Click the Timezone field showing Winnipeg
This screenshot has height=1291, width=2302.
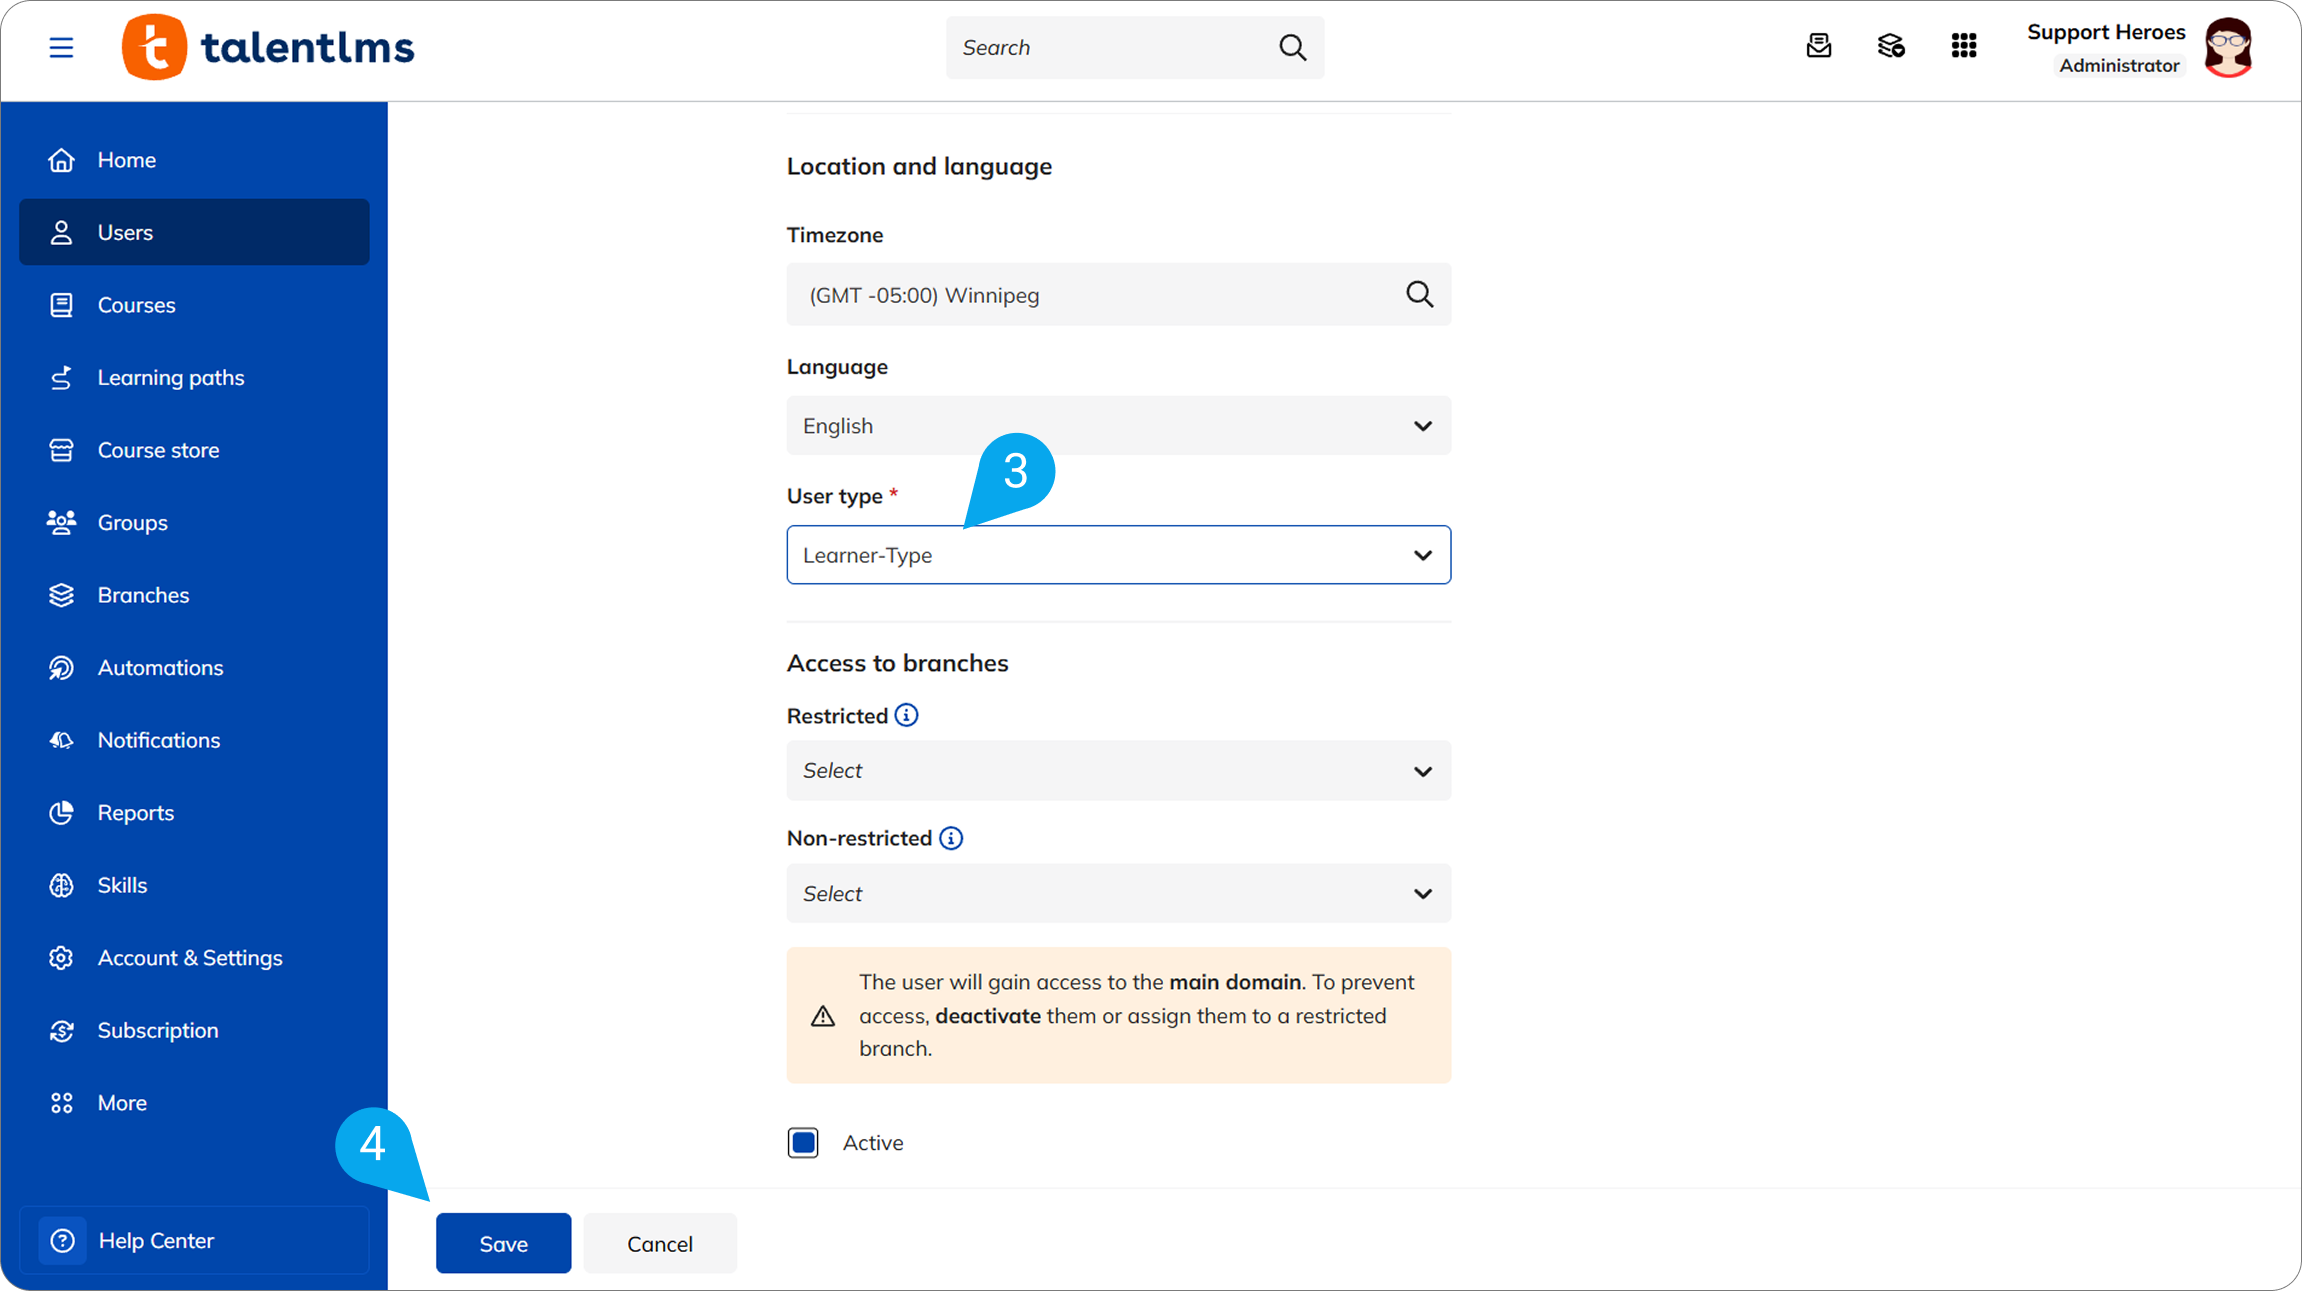coord(1118,294)
